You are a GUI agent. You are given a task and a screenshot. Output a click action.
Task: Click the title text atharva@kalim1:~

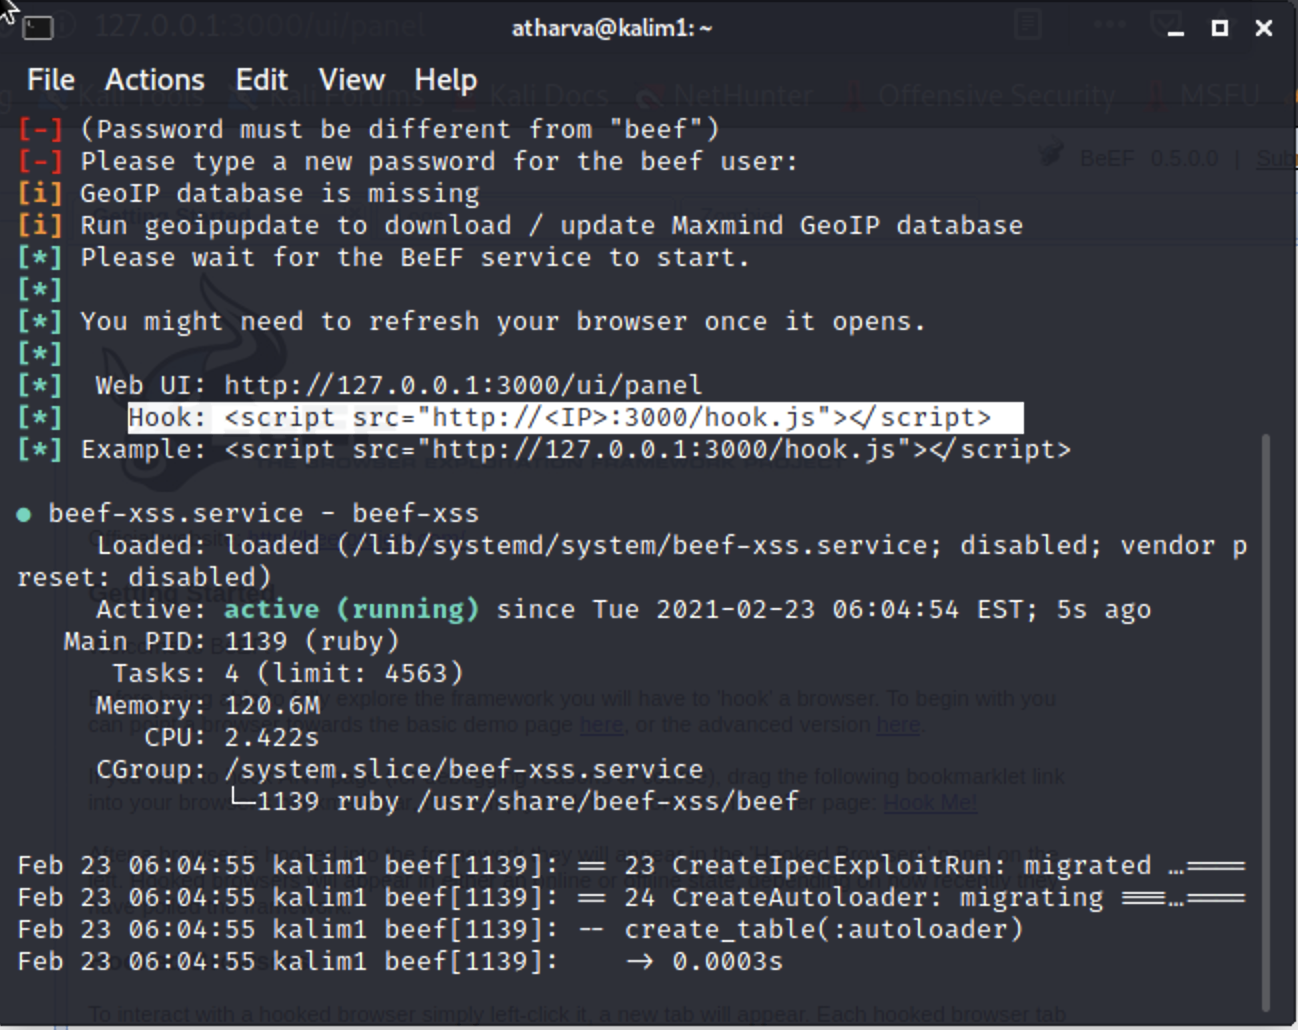tap(612, 28)
